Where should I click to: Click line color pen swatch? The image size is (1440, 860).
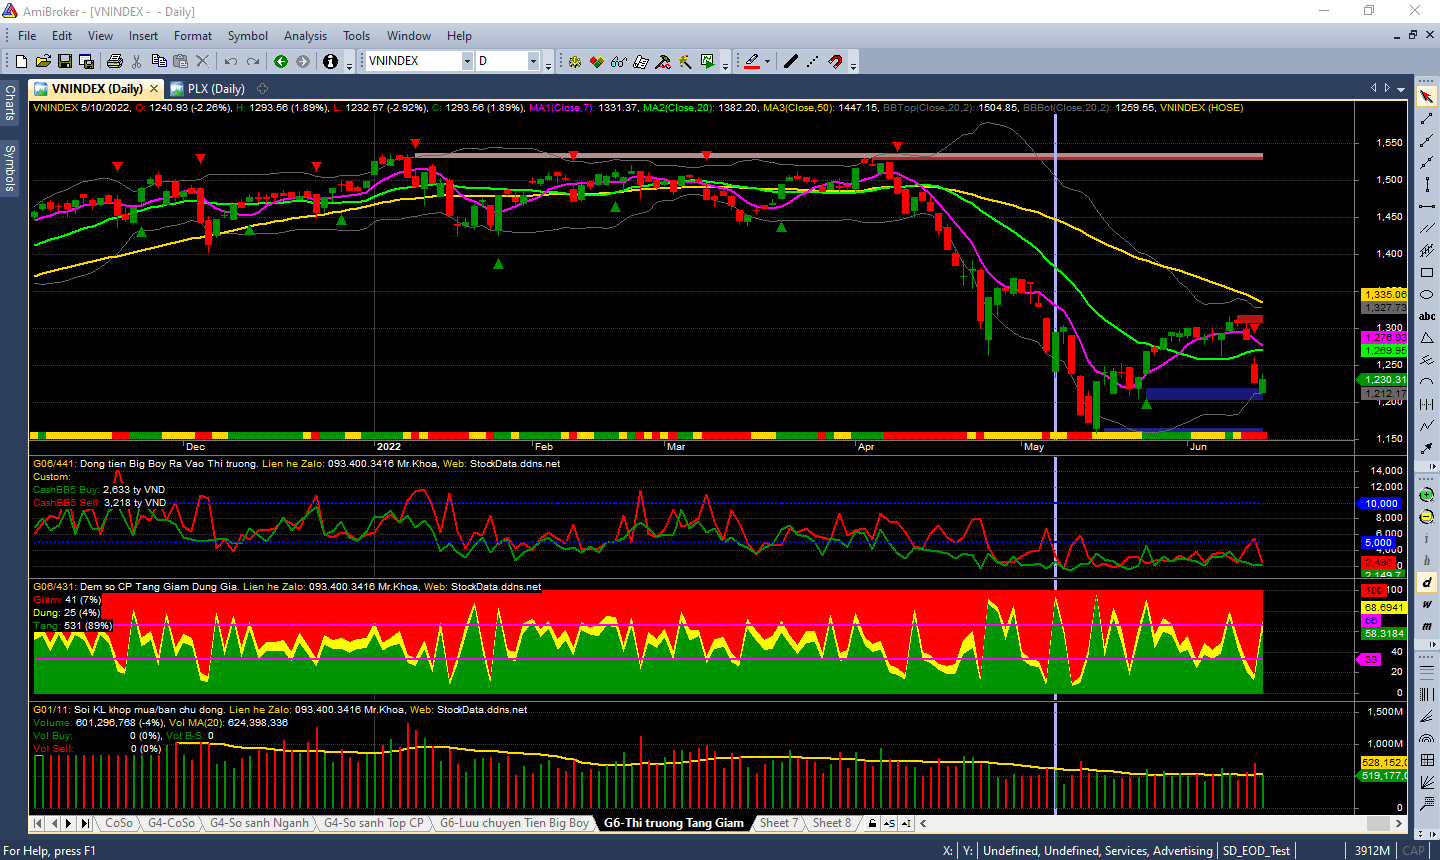click(752, 61)
